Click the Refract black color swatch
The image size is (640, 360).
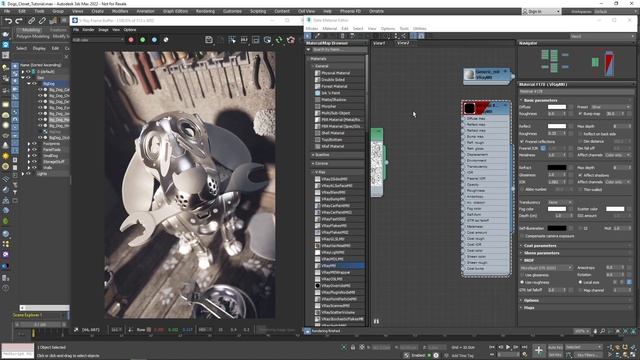pyautogui.click(x=557, y=167)
